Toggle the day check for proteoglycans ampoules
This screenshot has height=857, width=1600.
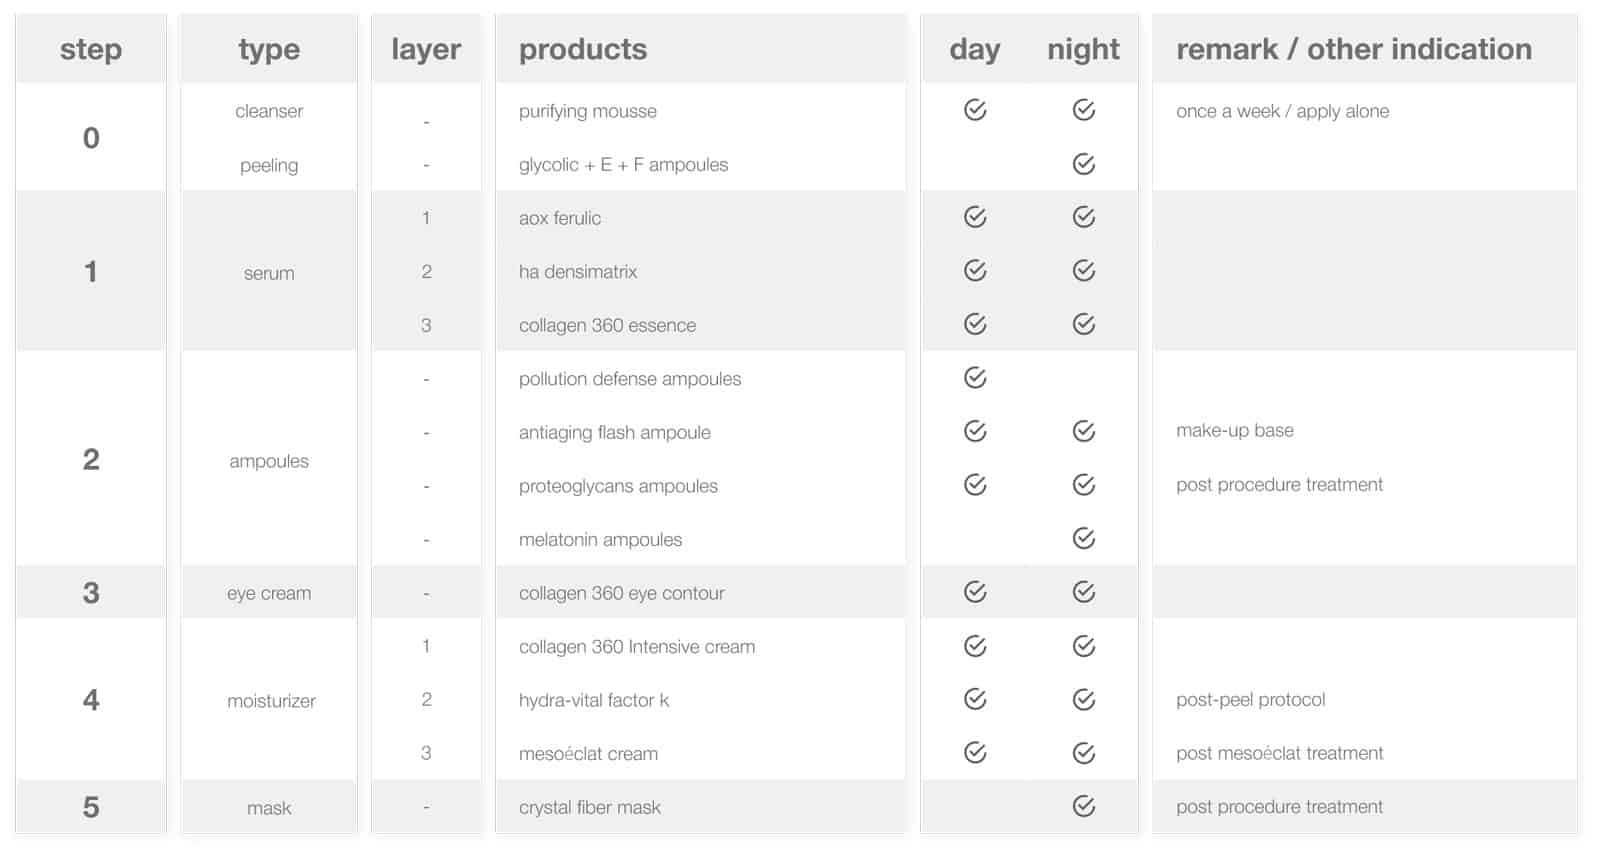[975, 485]
